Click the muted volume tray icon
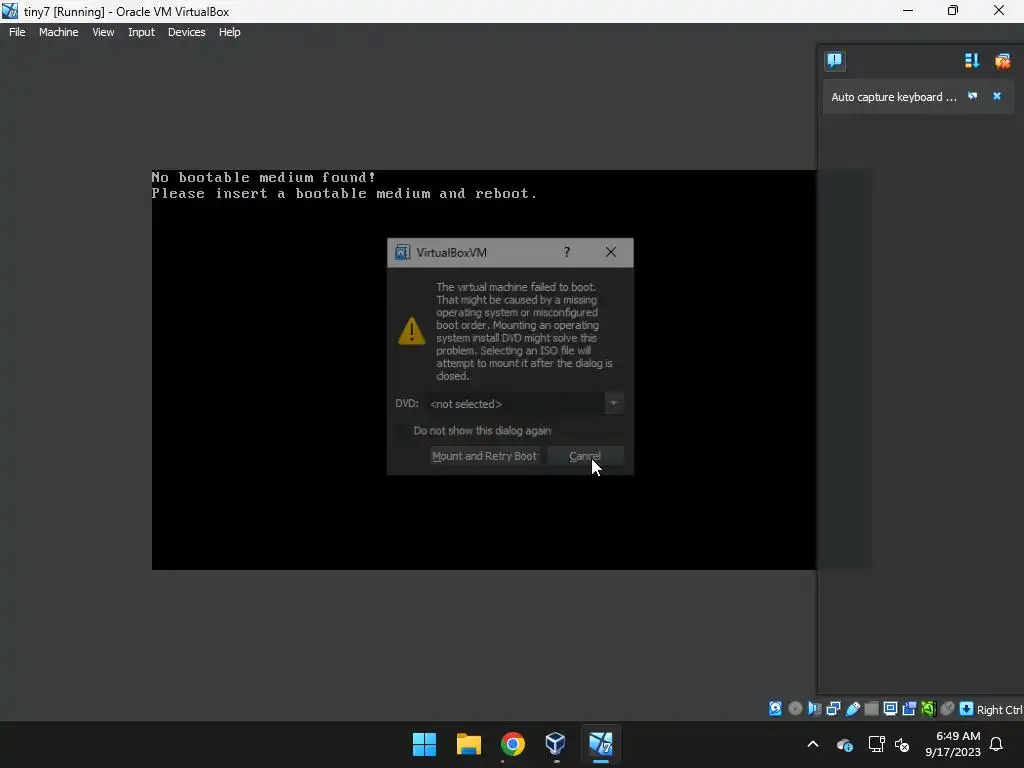This screenshot has height=768, width=1024. click(x=902, y=744)
